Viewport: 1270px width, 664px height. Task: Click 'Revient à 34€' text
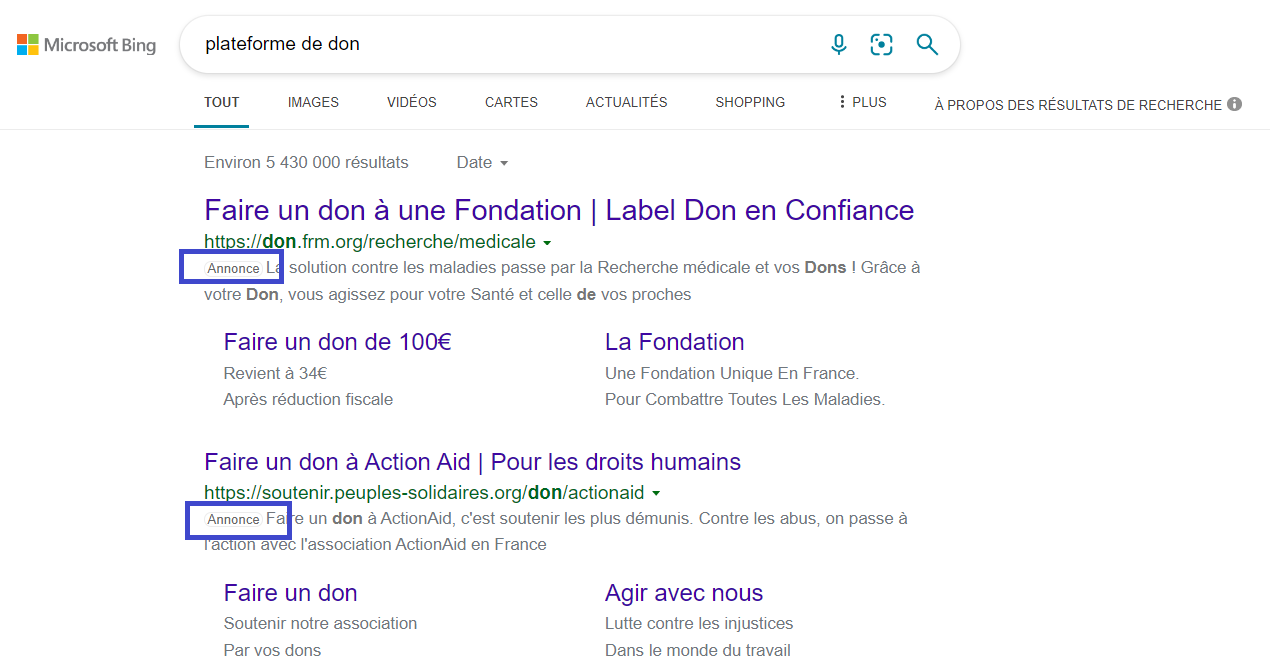276,373
